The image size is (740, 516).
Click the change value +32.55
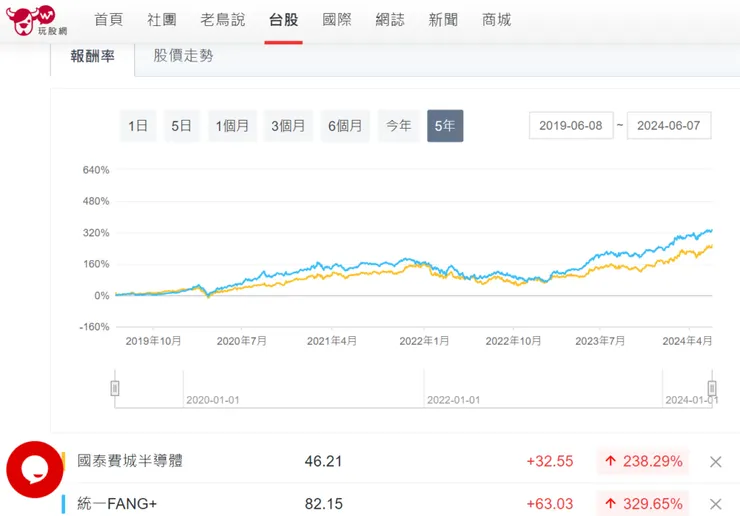550,461
